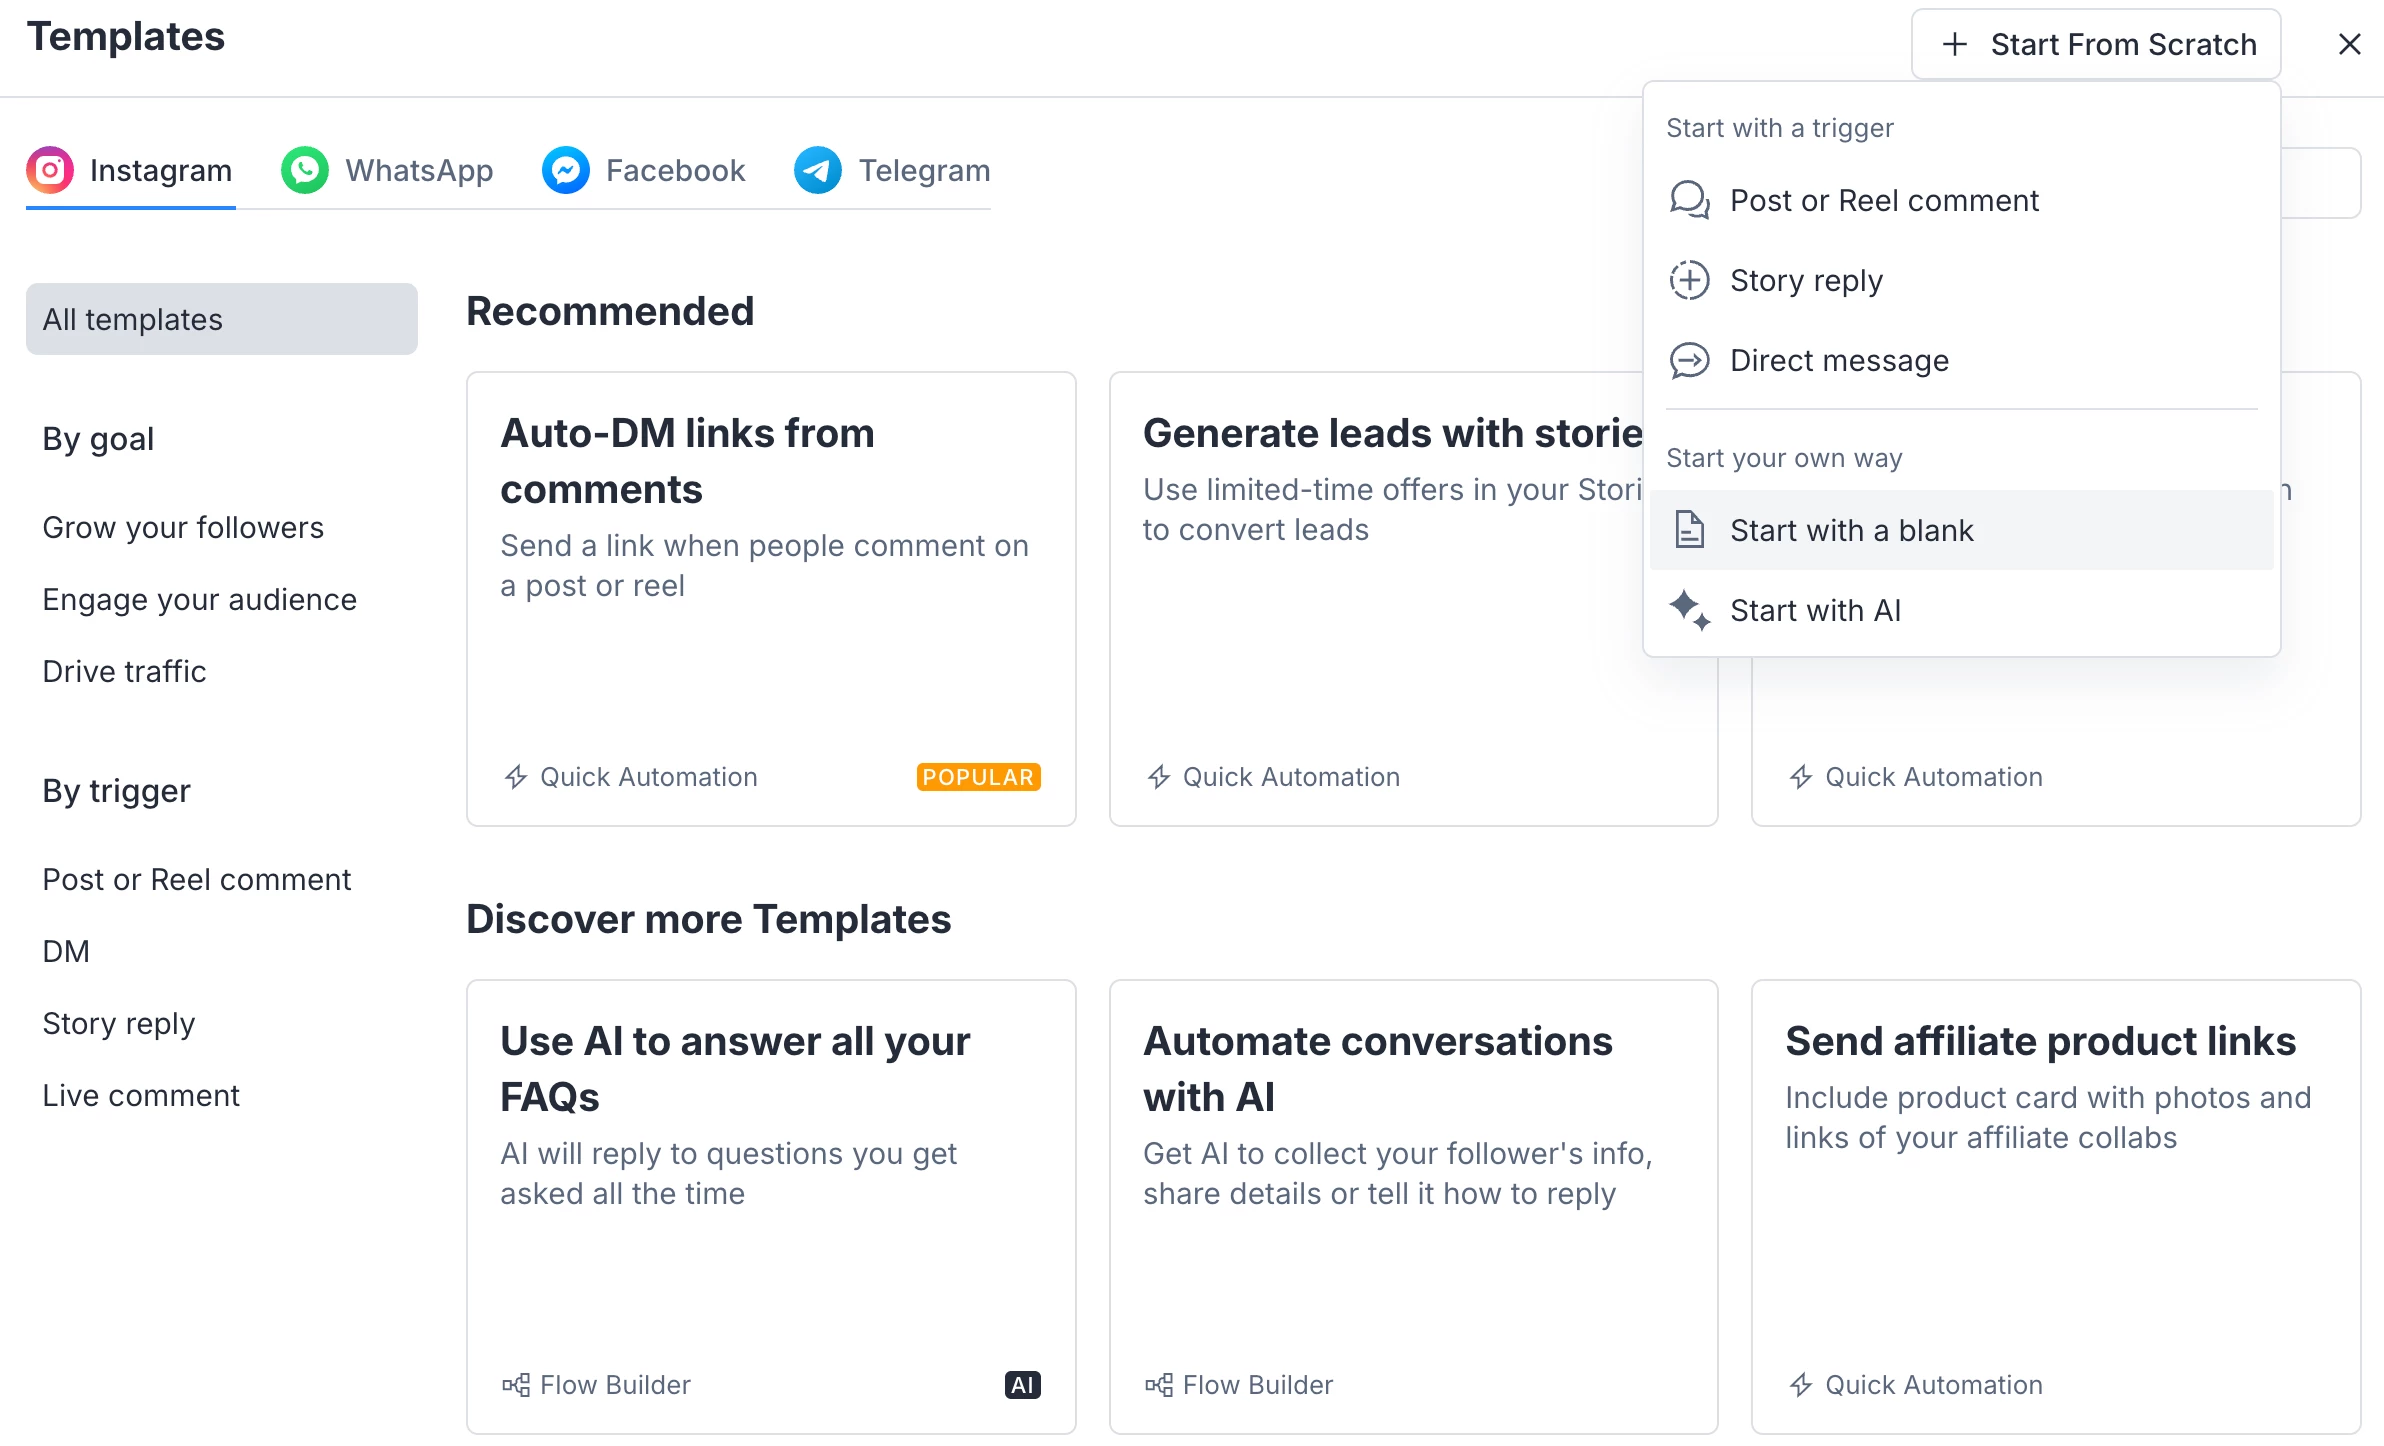2384x1446 pixels.
Task: Open the Start From Scratch dropdown
Action: click(x=2096, y=44)
